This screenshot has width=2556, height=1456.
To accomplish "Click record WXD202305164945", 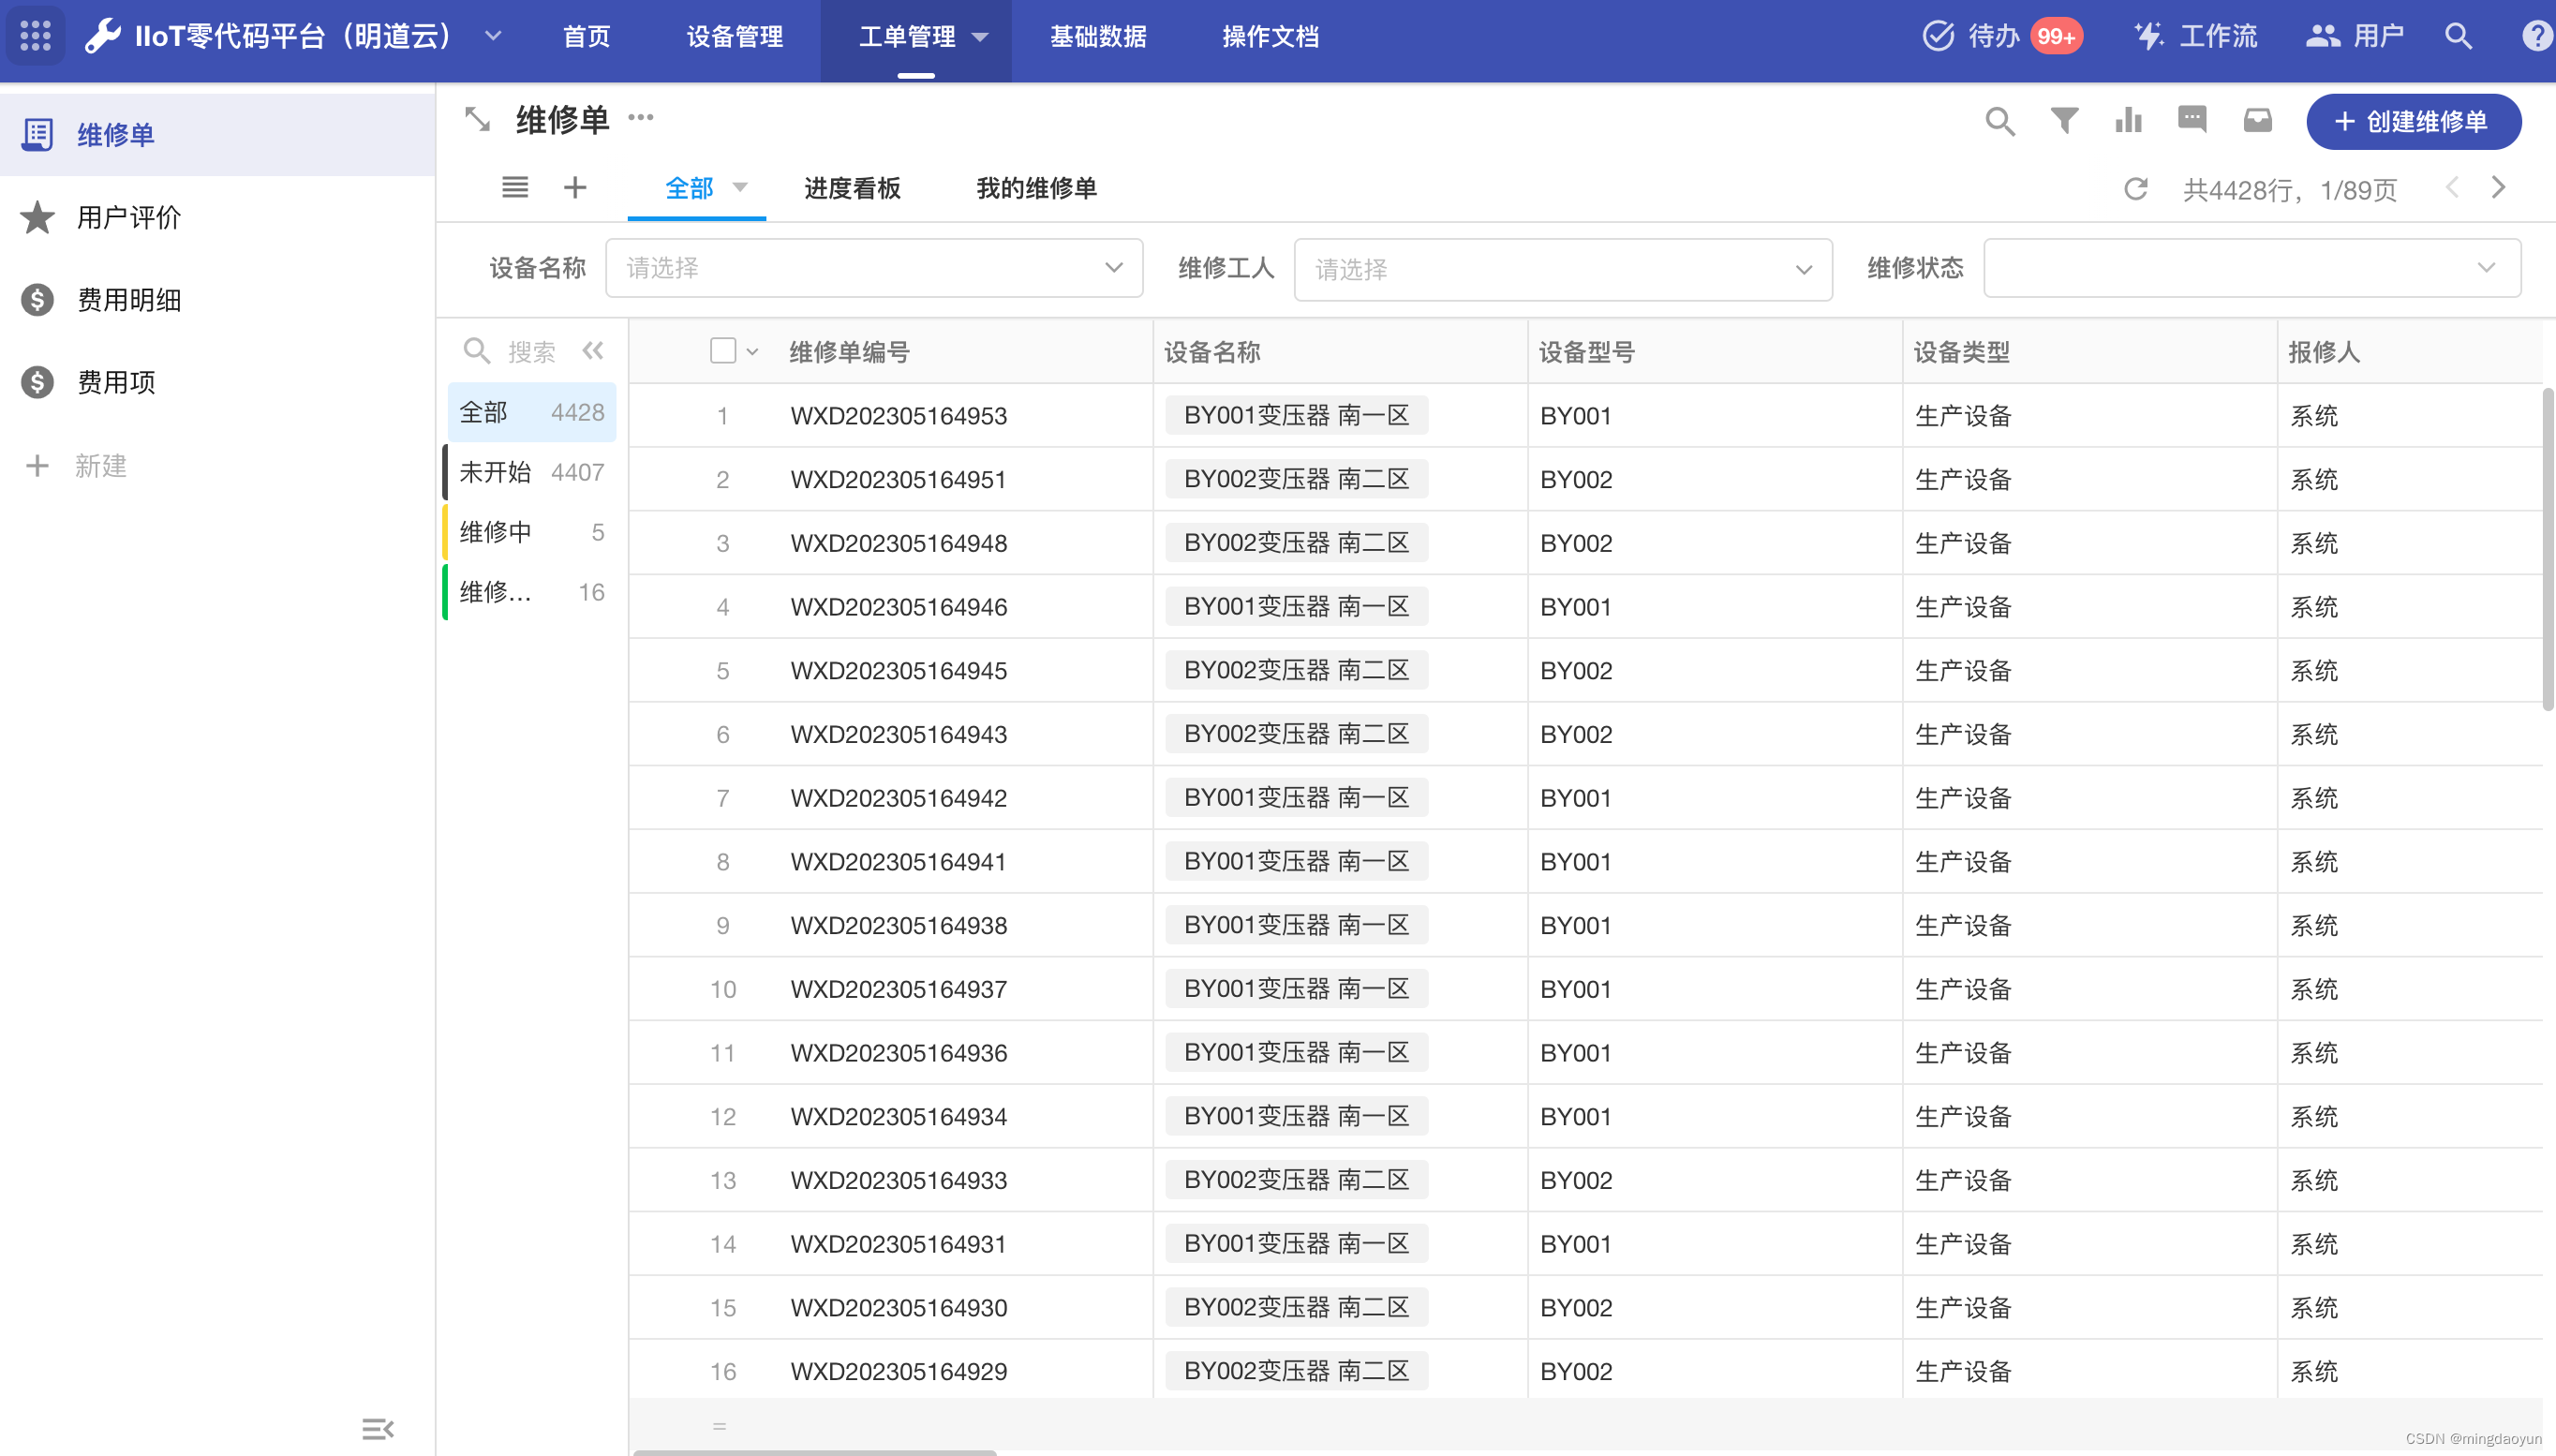I will tap(898, 671).
